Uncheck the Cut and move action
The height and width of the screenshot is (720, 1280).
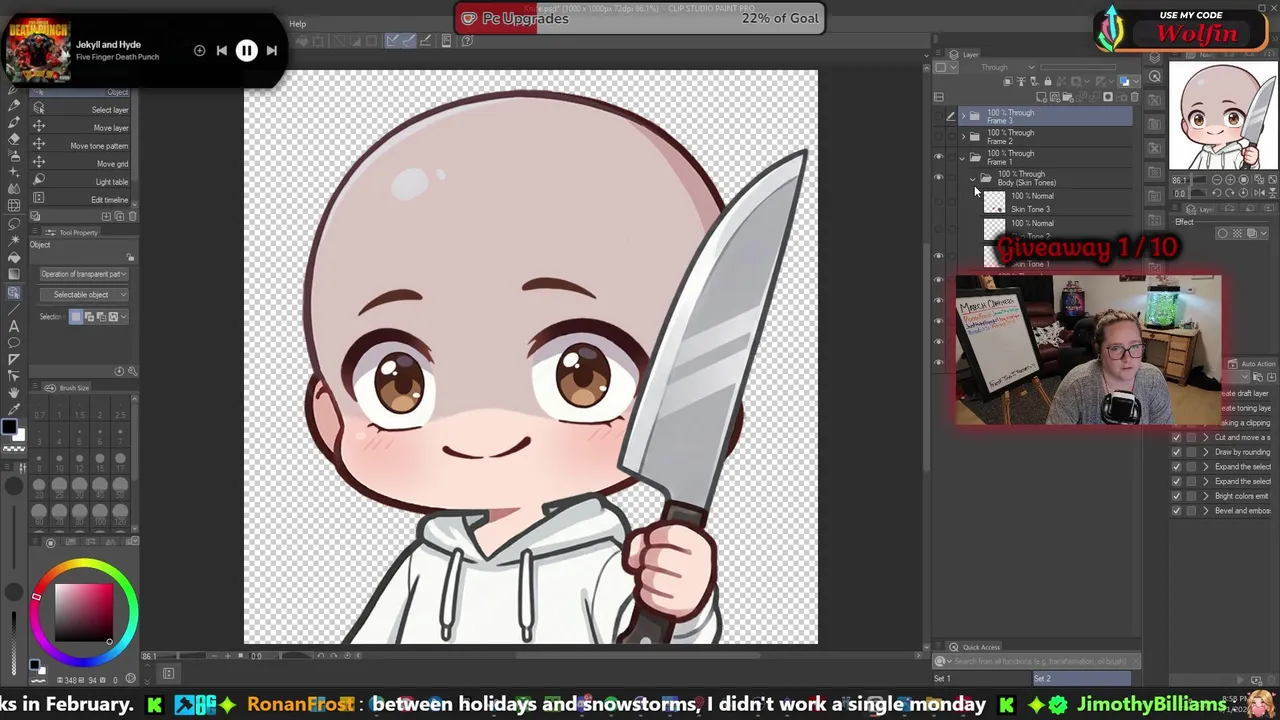click(1176, 437)
